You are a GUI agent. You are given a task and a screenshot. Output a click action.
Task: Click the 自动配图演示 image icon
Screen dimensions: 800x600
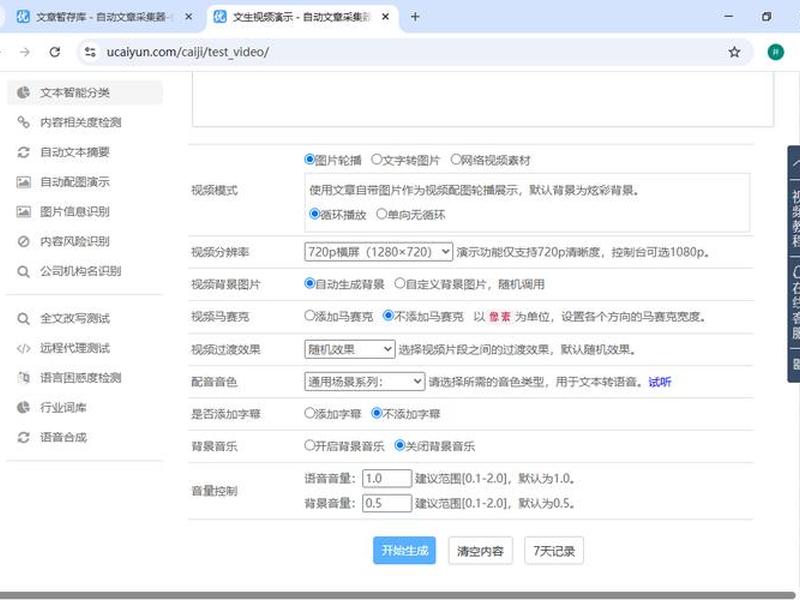(23, 182)
